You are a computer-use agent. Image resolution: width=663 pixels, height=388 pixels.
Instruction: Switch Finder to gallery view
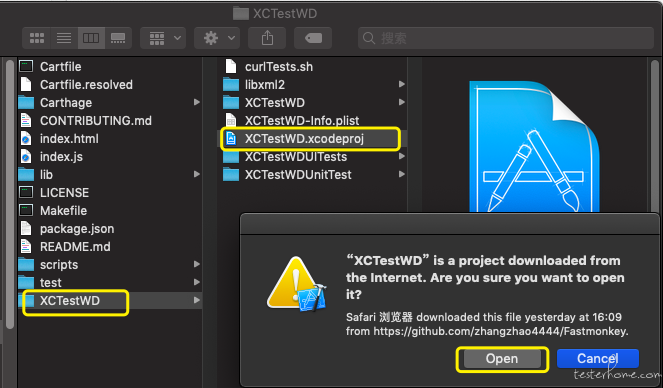click(x=118, y=38)
